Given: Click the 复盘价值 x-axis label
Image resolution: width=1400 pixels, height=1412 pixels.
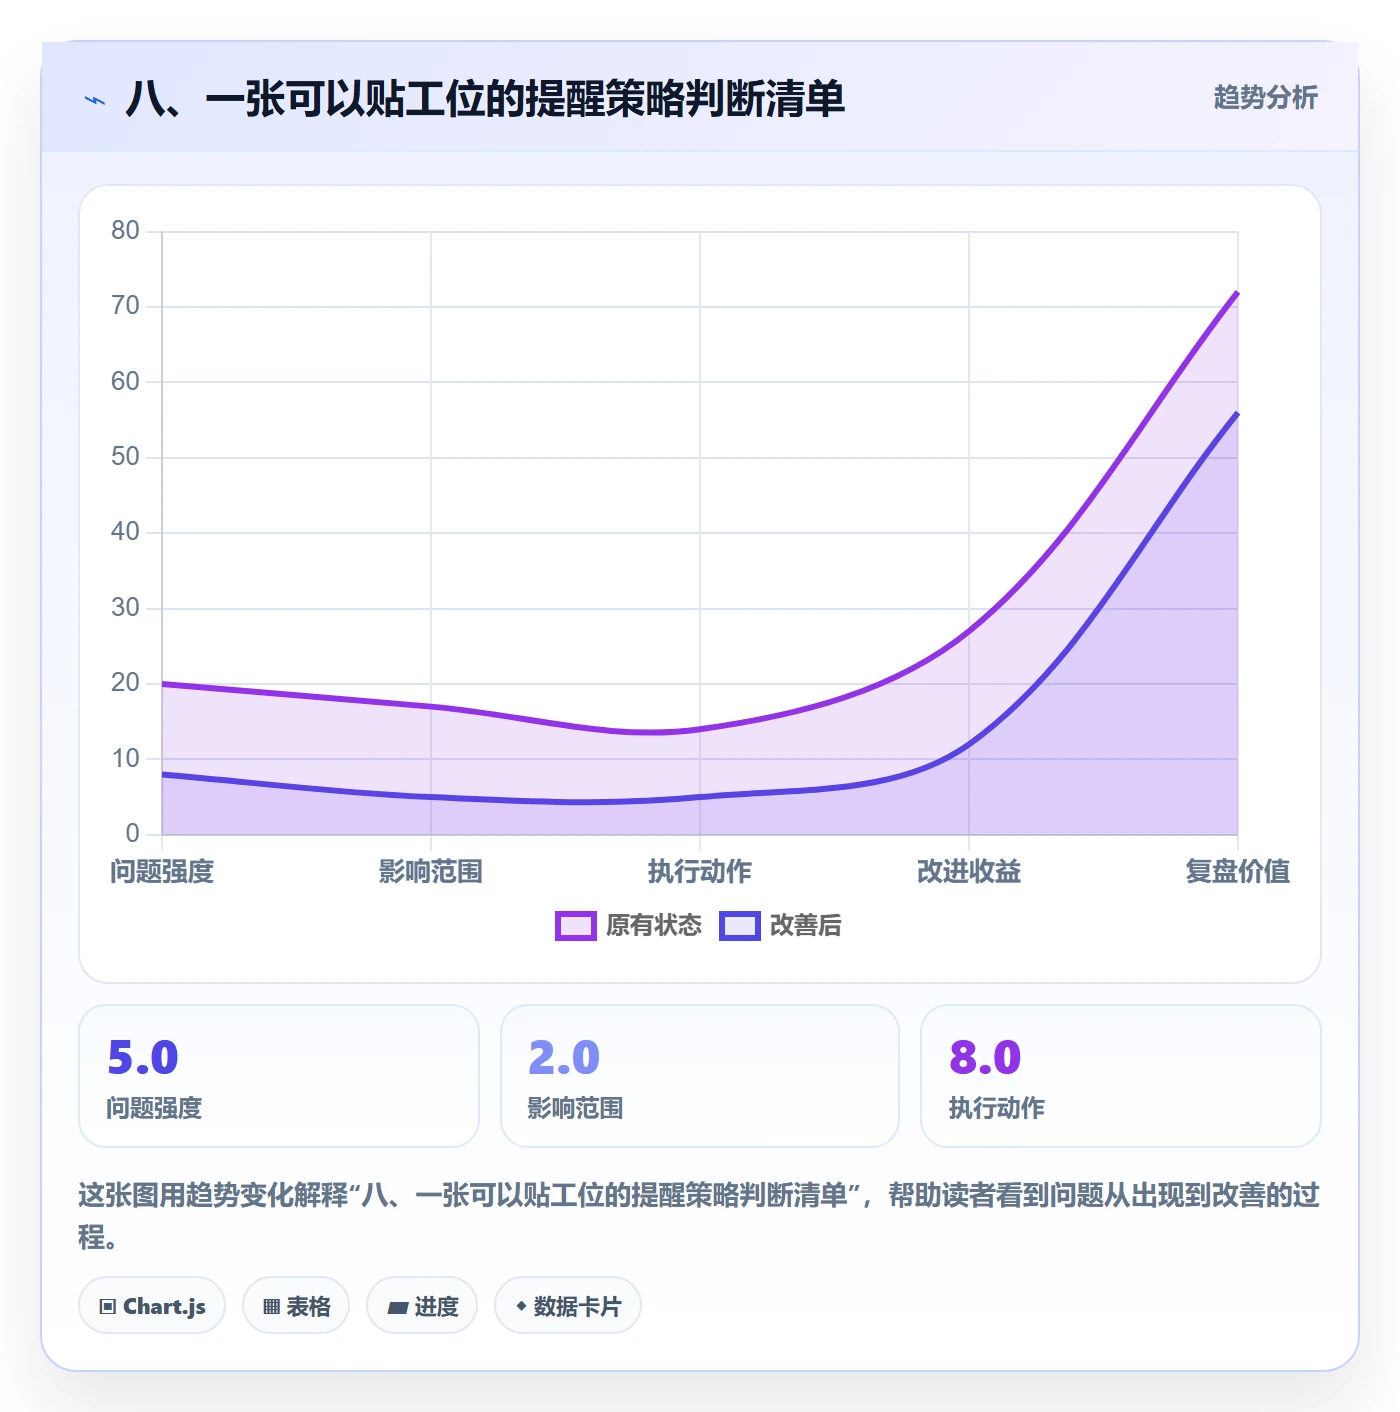Looking at the screenshot, I should pyautogui.click(x=1238, y=872).
